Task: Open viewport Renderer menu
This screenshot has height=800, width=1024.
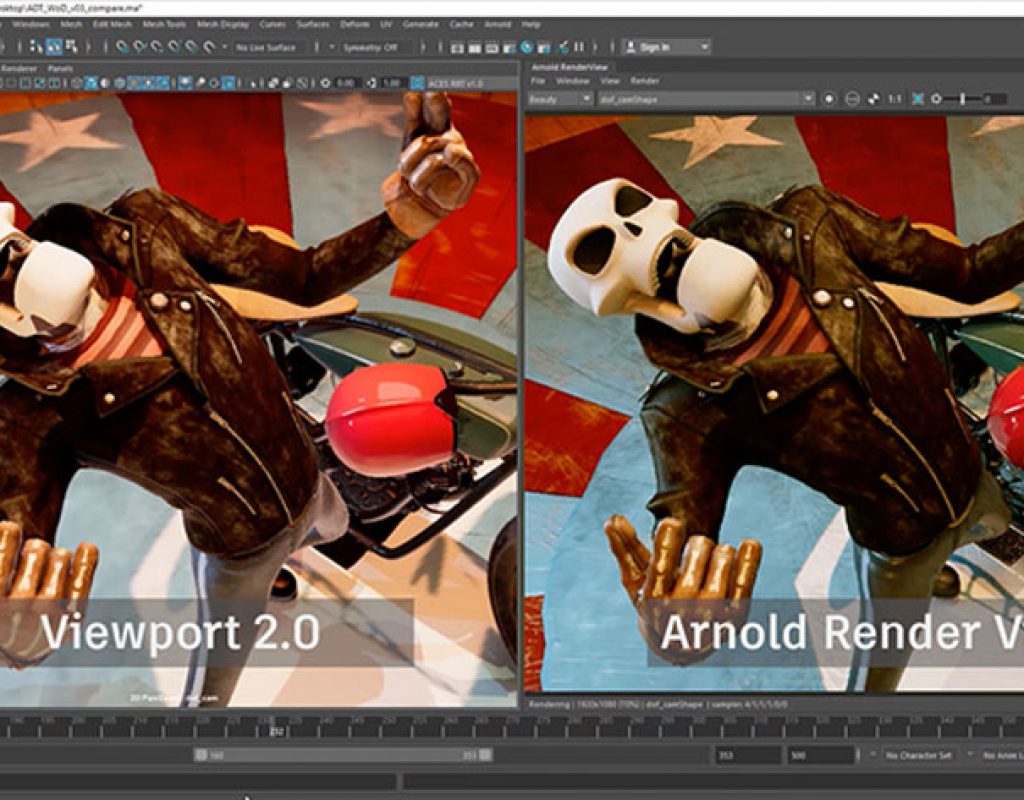Action: [18, 69]
